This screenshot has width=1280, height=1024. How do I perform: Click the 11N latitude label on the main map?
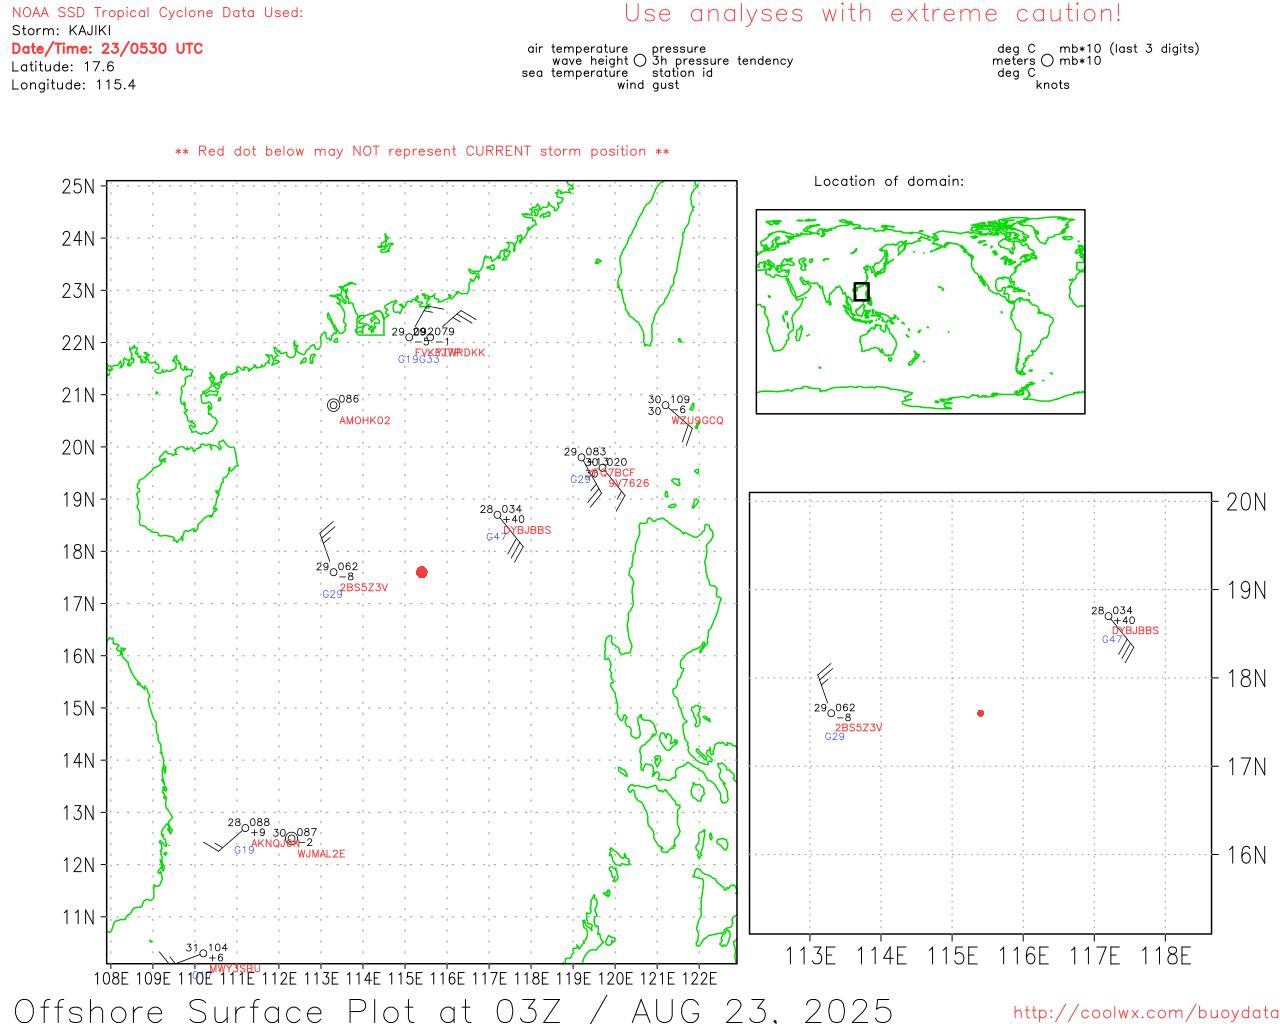tap(79, 917)
